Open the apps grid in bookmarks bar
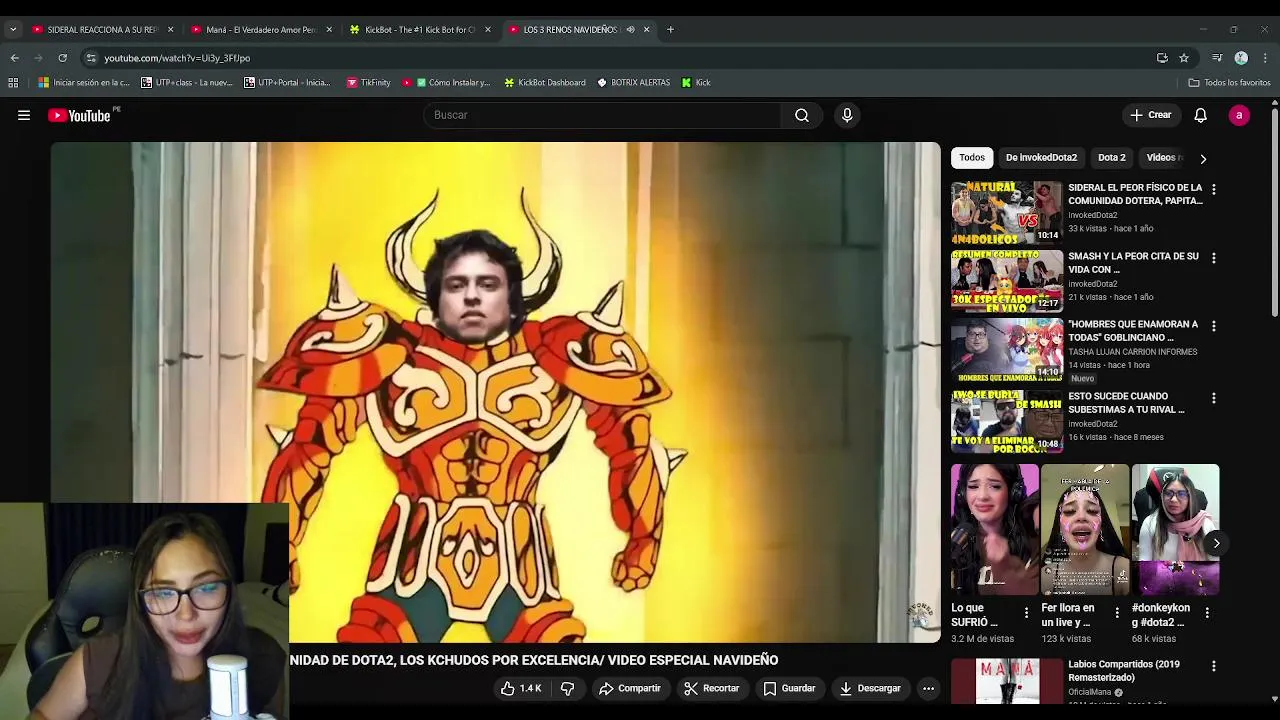Image resolution: width=1280 pixels, height=720 pixels. coord(13,83)
